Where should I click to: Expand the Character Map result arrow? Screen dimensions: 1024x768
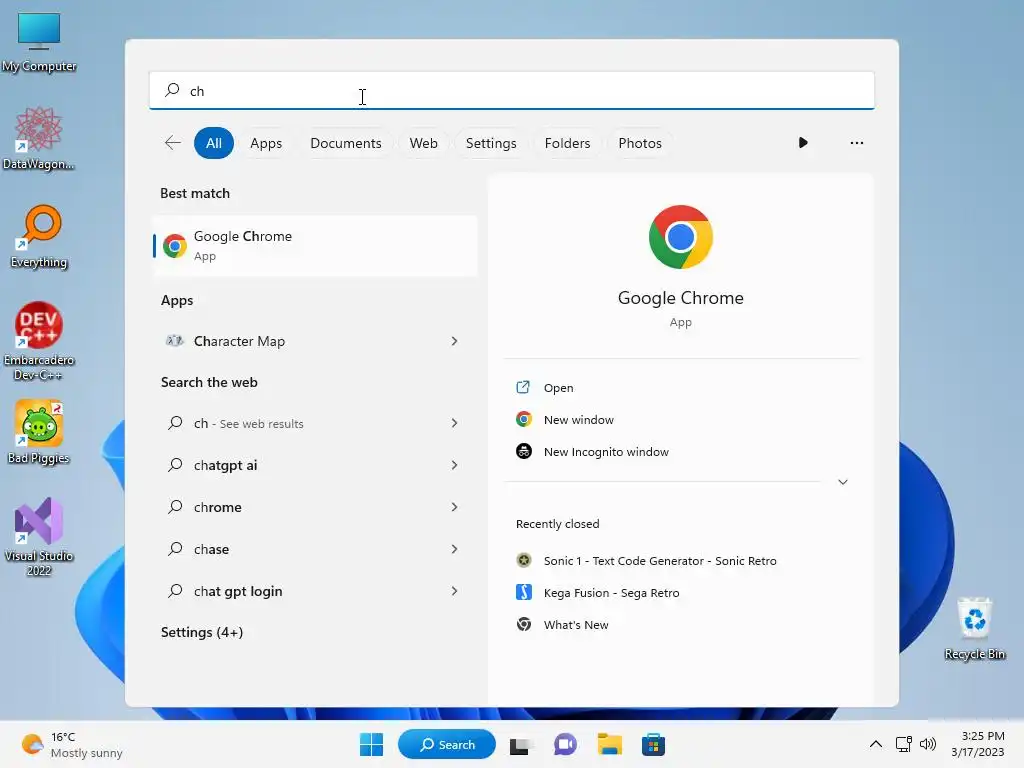coord(454,341)
